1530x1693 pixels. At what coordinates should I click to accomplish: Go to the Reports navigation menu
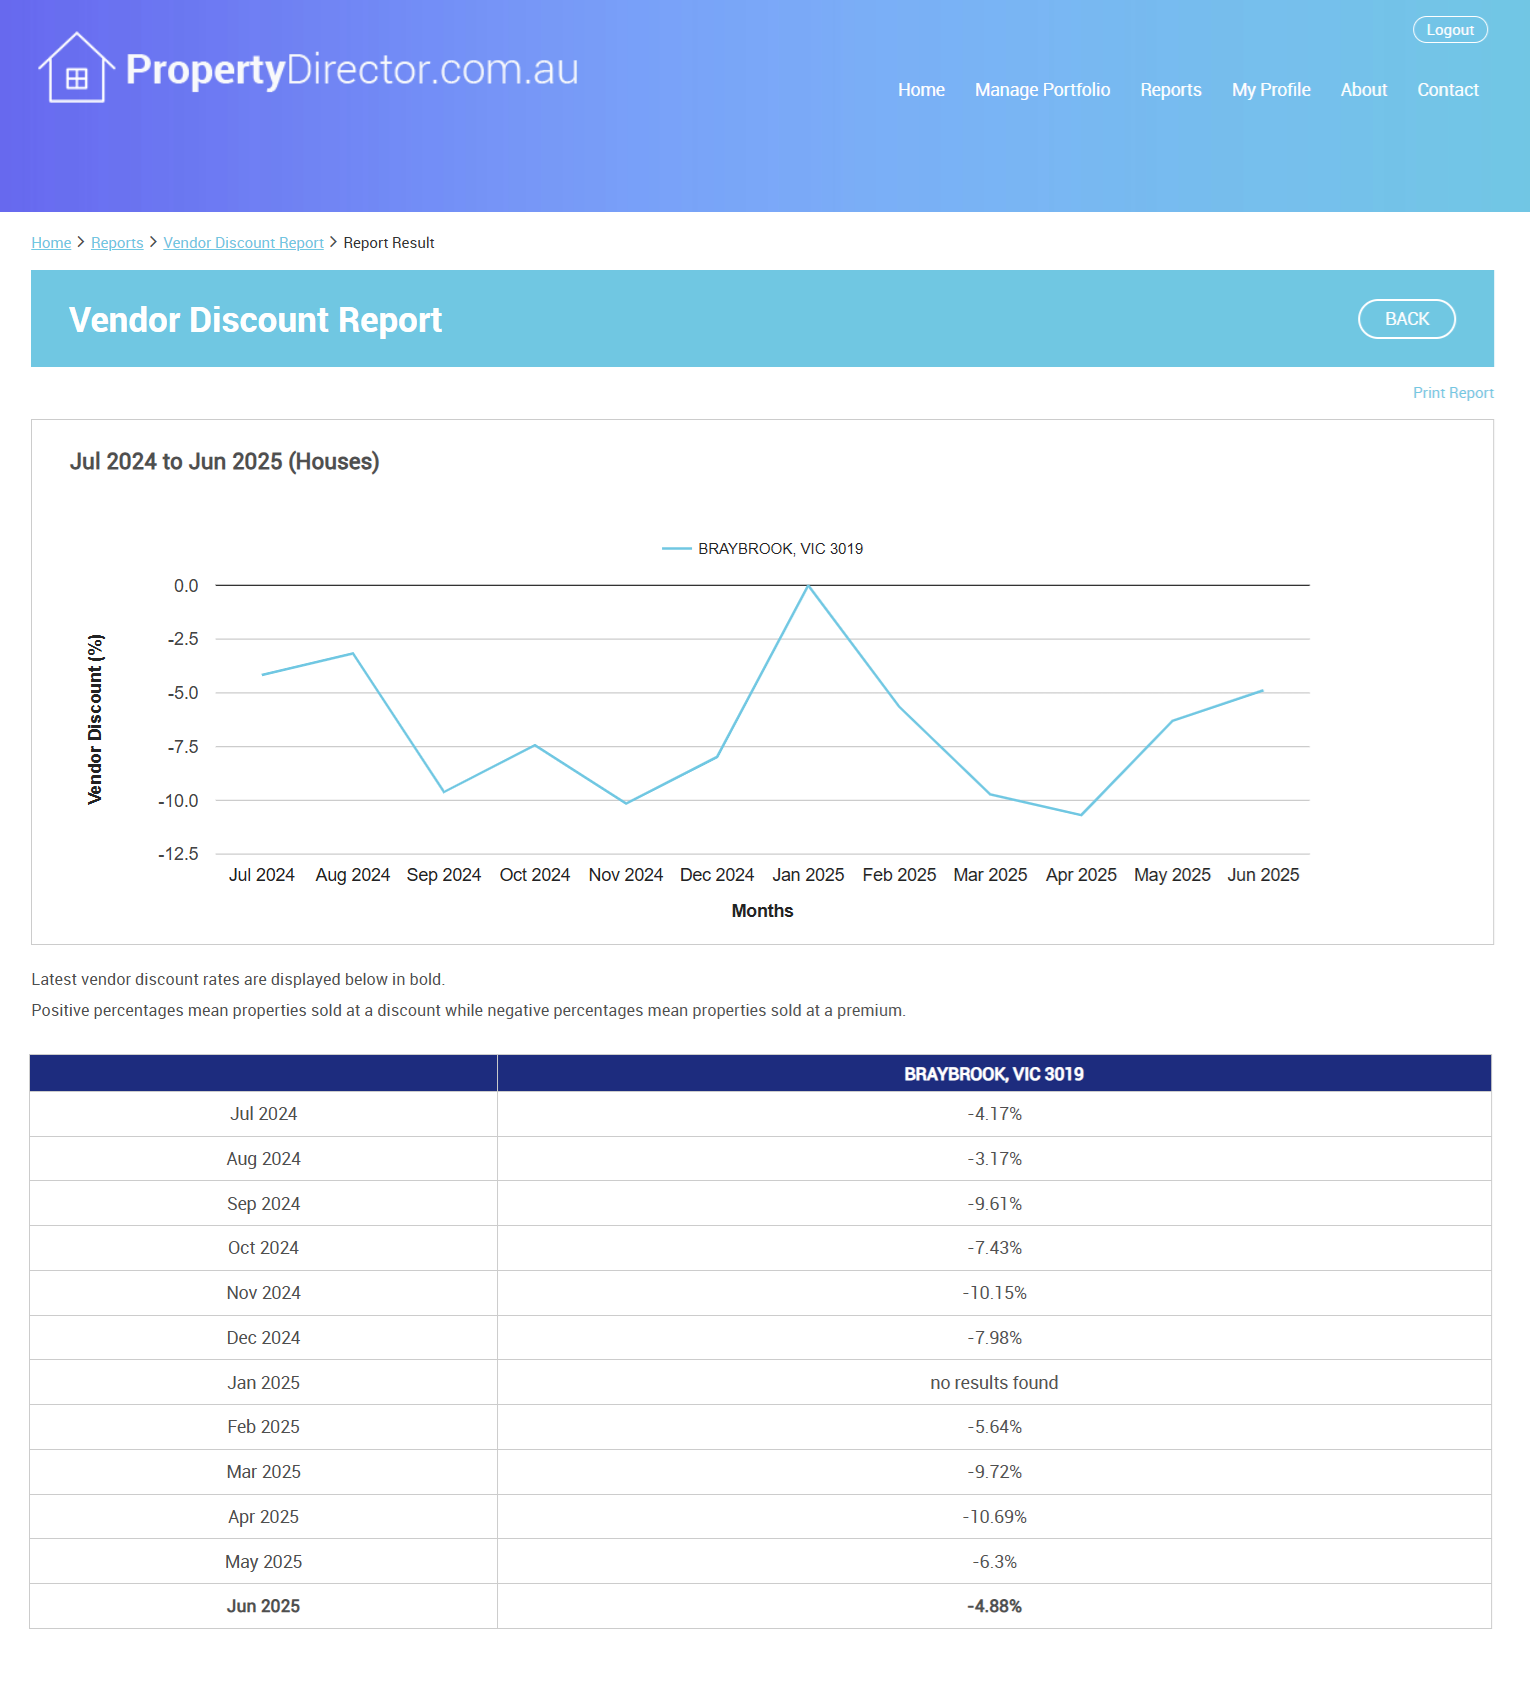click(1170, 90)
